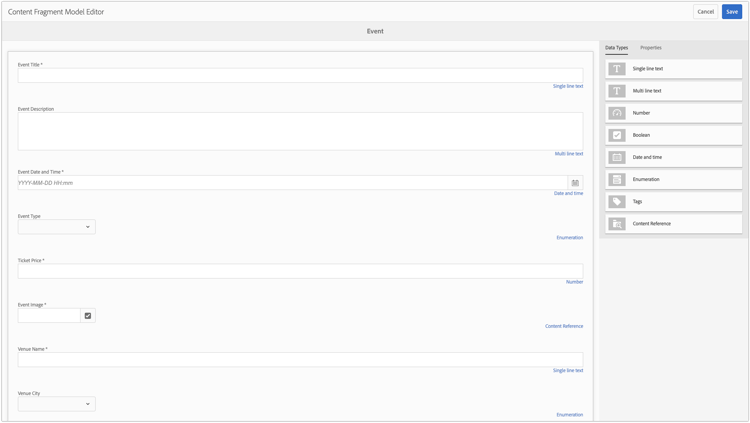Select the Single line text data type icon
750x423 pixels.
(x=617, y=69)
